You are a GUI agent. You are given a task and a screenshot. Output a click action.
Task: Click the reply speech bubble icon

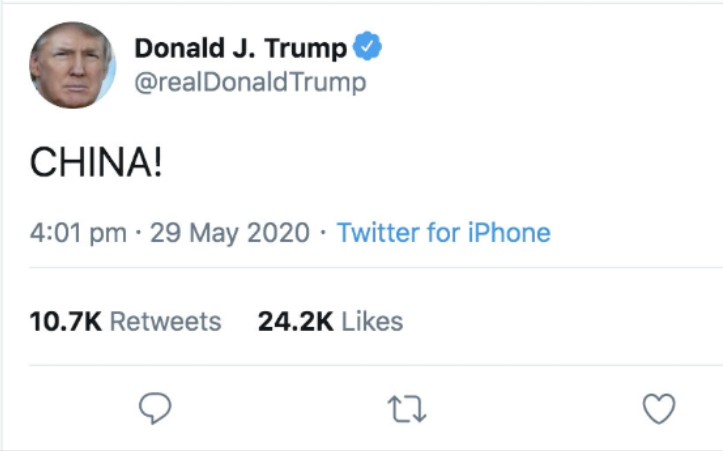153,408
